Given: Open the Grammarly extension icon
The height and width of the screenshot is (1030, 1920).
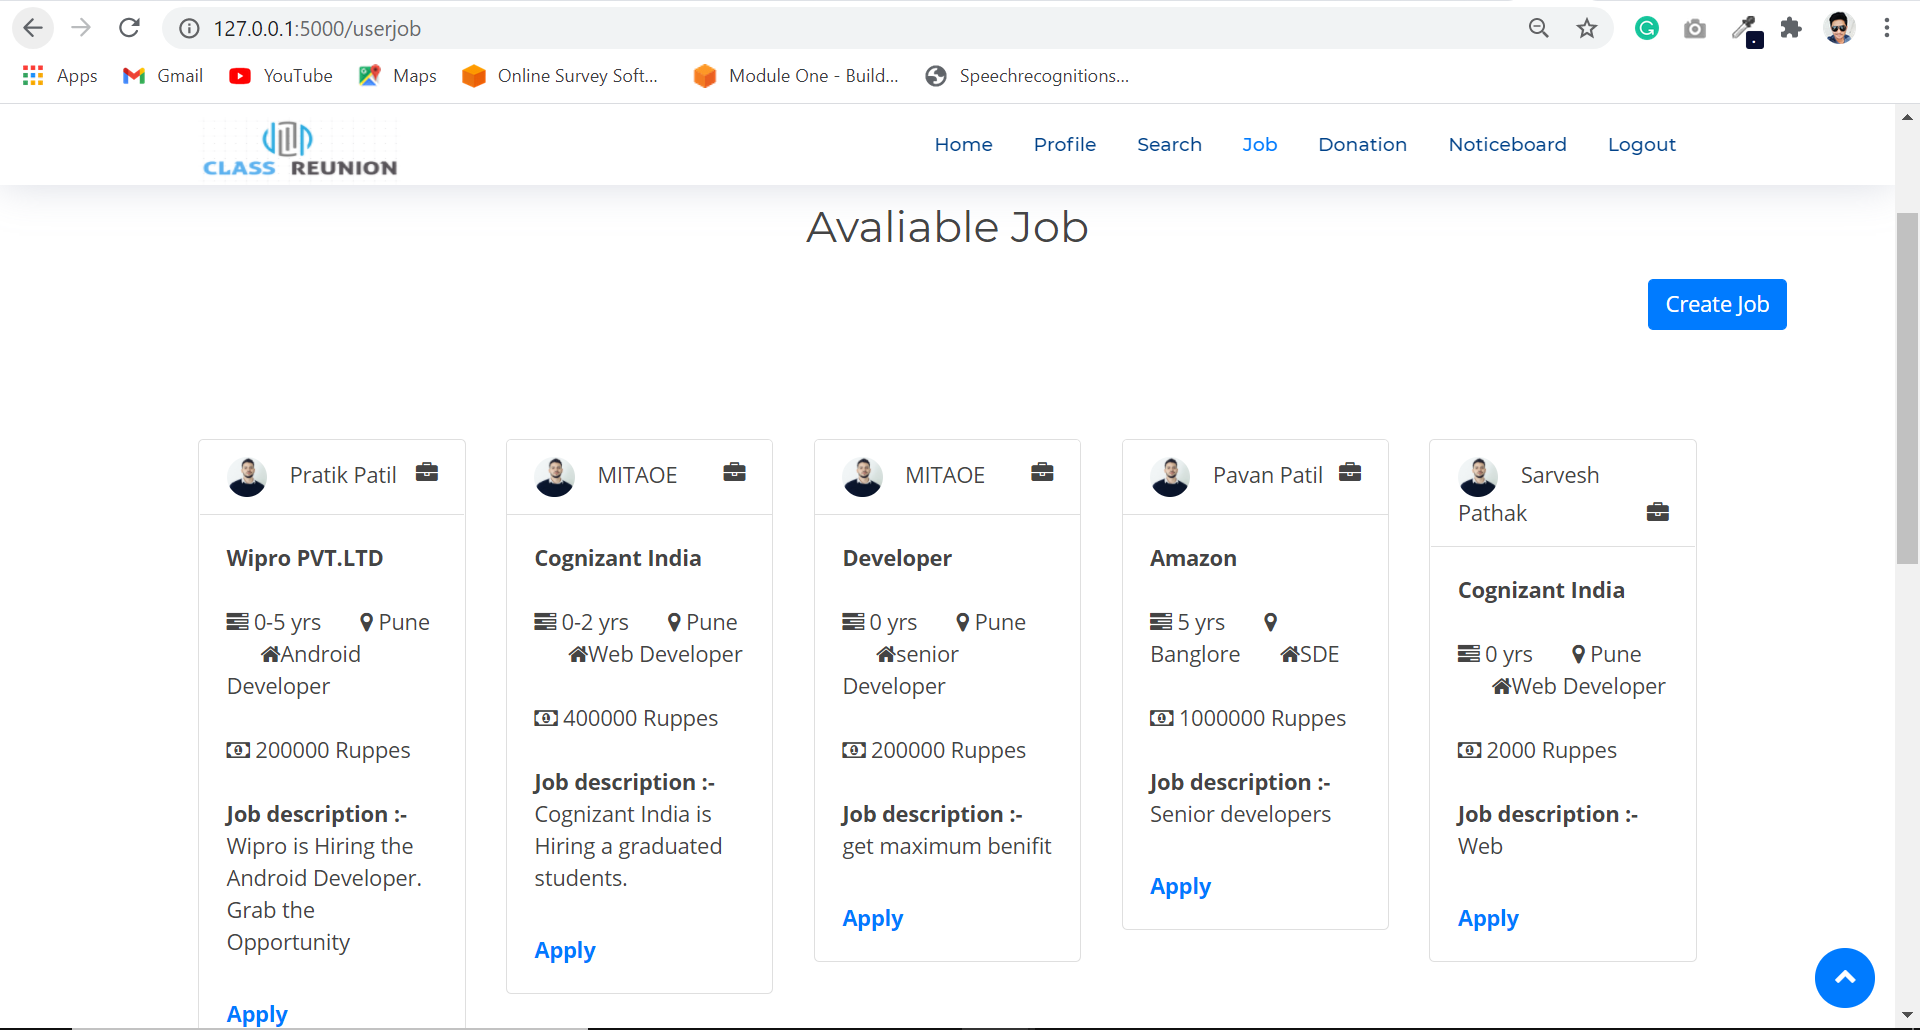Looking at the screenshot, I should [1647, 28].
